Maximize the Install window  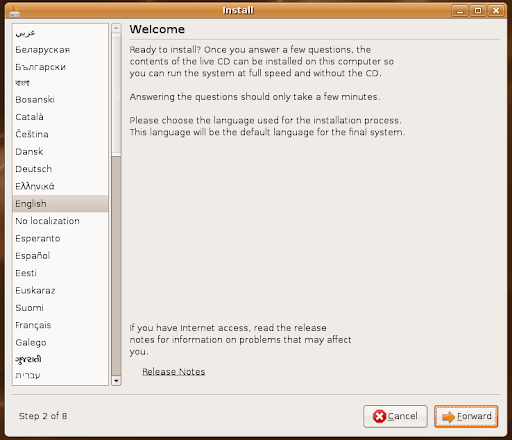(478, 11)
